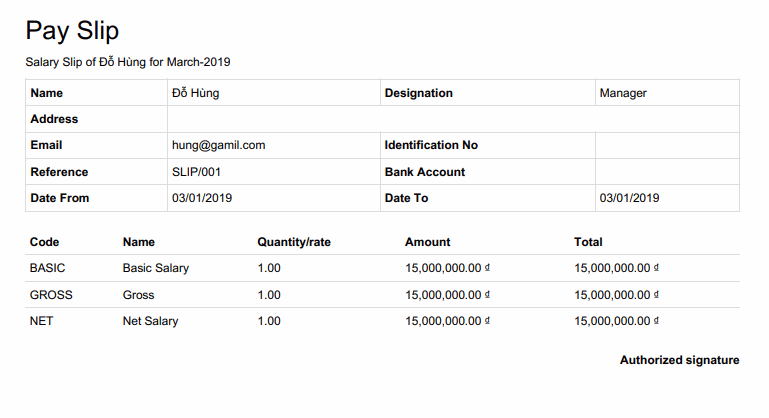Click the empty Address field cell
Viewport: 769px width, 418px height.
(x=453, y=119)
